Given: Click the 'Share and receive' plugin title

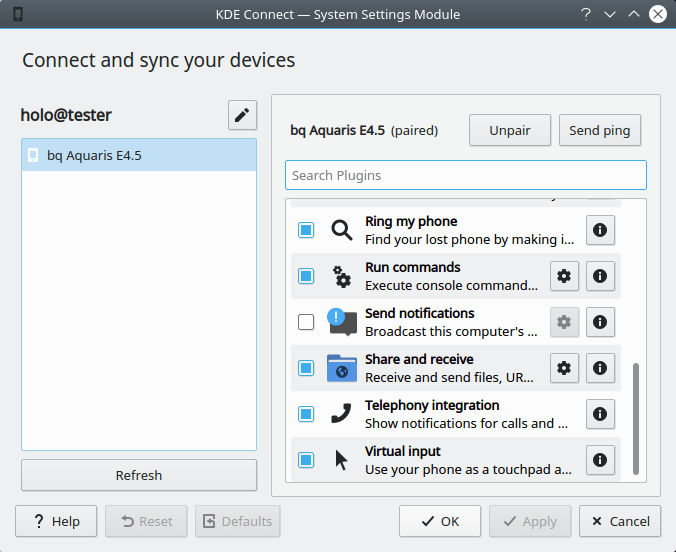Looking at the screenshot, I should tap(419, 359).
